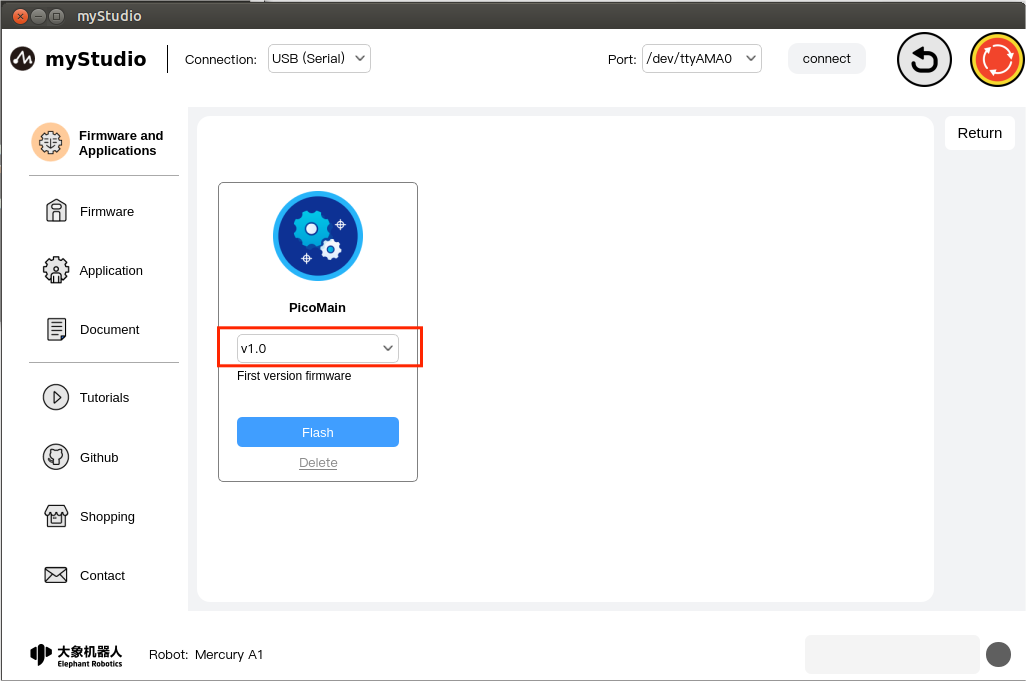The width and height of the screenshot is (1026, 681).
Task: Click the Tutorials play icon
Action: 56,397
